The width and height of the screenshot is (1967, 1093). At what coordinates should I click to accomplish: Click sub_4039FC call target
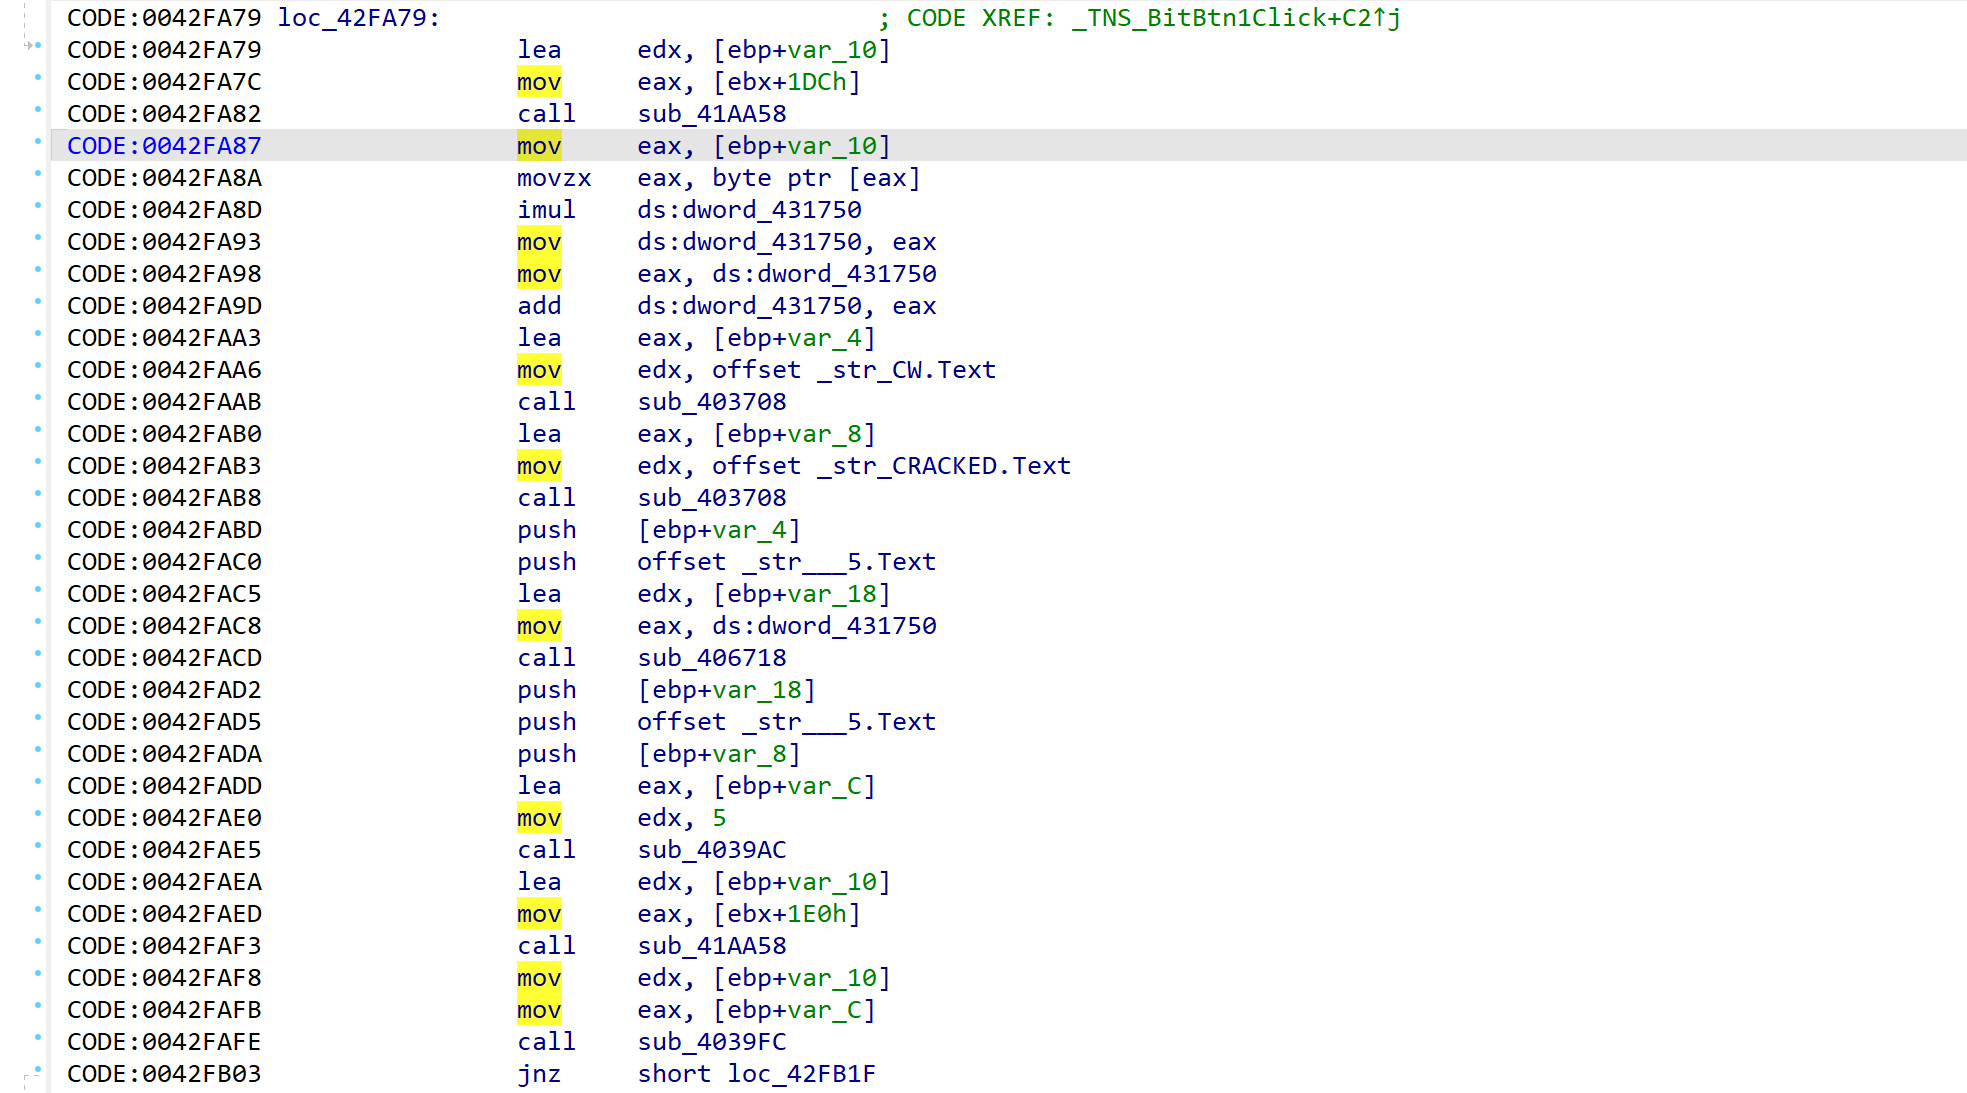click(x=712, y=1042)
